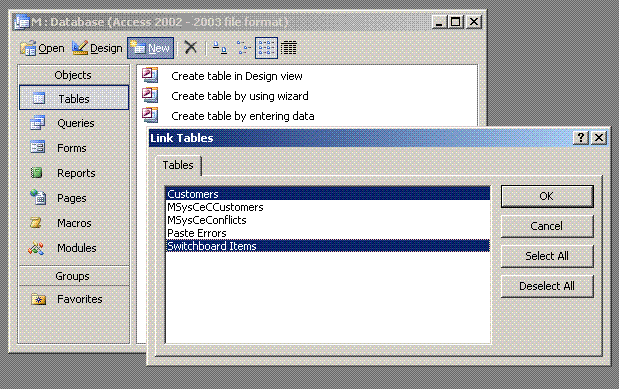Click the Link Tables help question button
Screen dimensions: 619x389
(580, 137)
